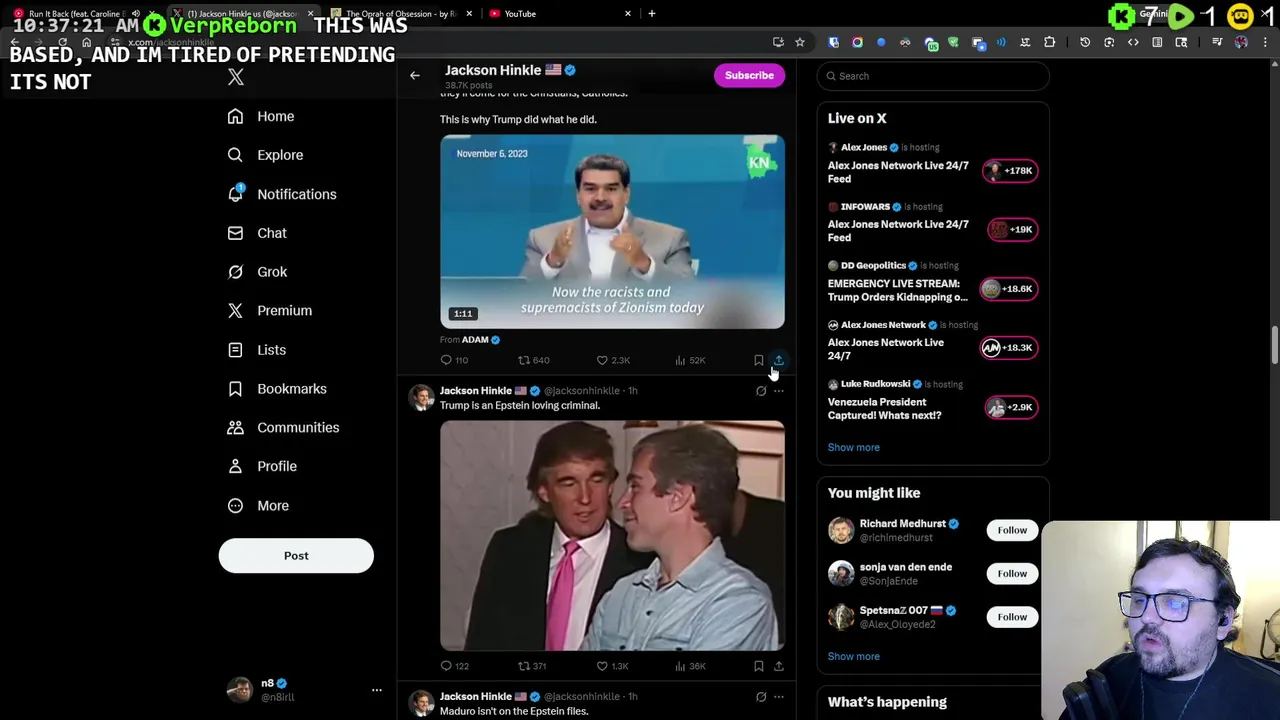This screenshot has width=1280, height=720.
Task: Open ADAM's profile from the video credit
Action: [x=475, y=340]
